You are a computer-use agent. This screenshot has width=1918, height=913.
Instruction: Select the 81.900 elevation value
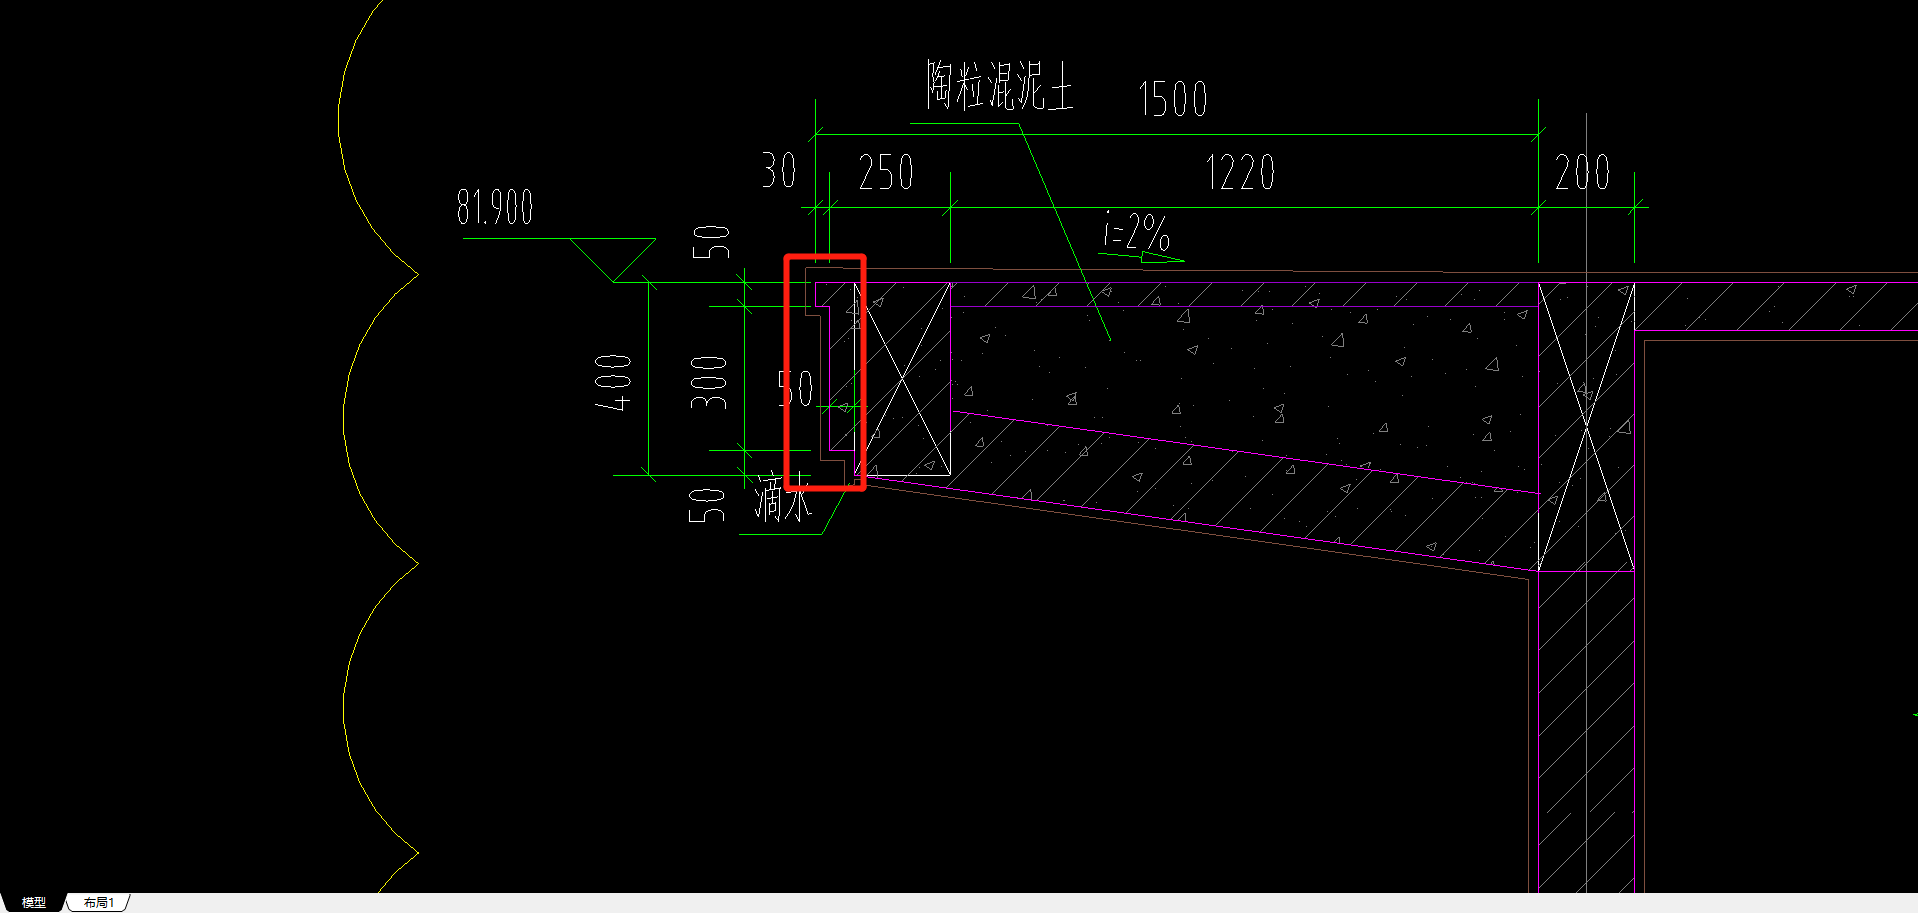click(x=495, y=207)
